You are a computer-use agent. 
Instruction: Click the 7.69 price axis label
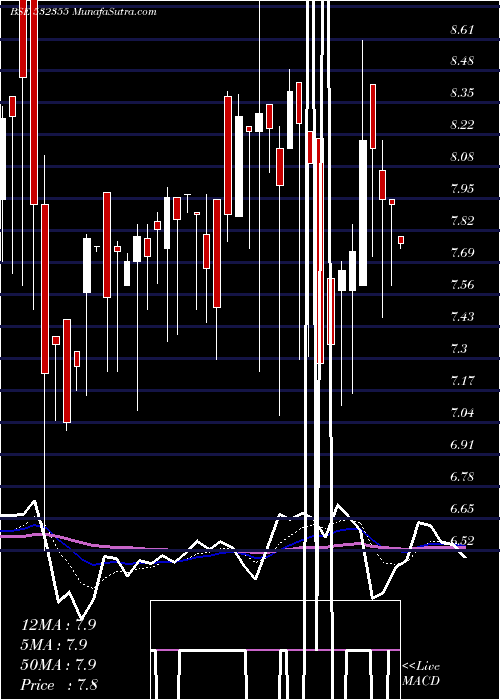point(462,253)
